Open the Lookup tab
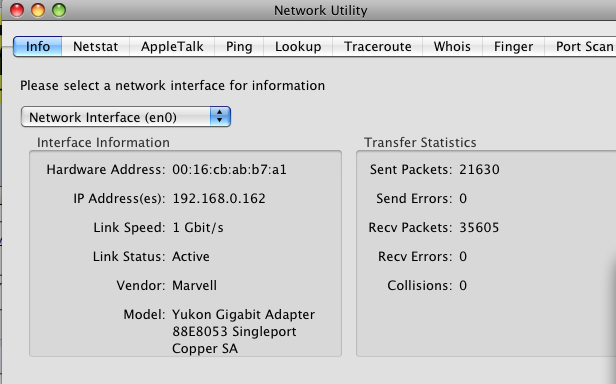 (x=298, y=46)
